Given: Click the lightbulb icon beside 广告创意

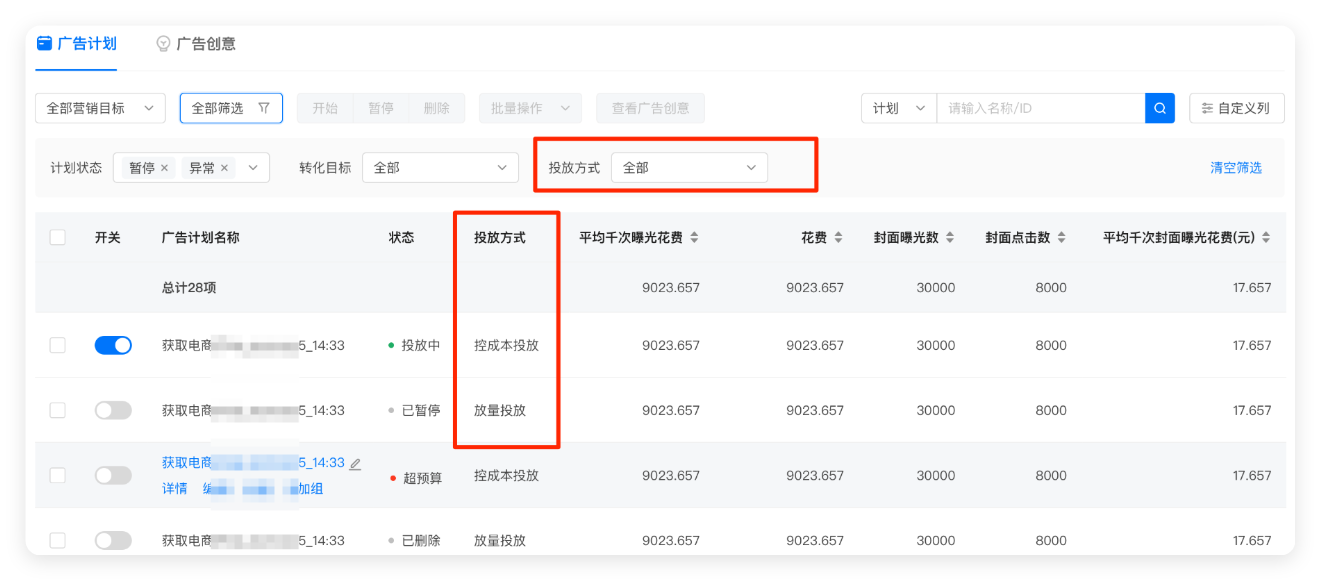Looking at the screenshot, I should 163,44.
